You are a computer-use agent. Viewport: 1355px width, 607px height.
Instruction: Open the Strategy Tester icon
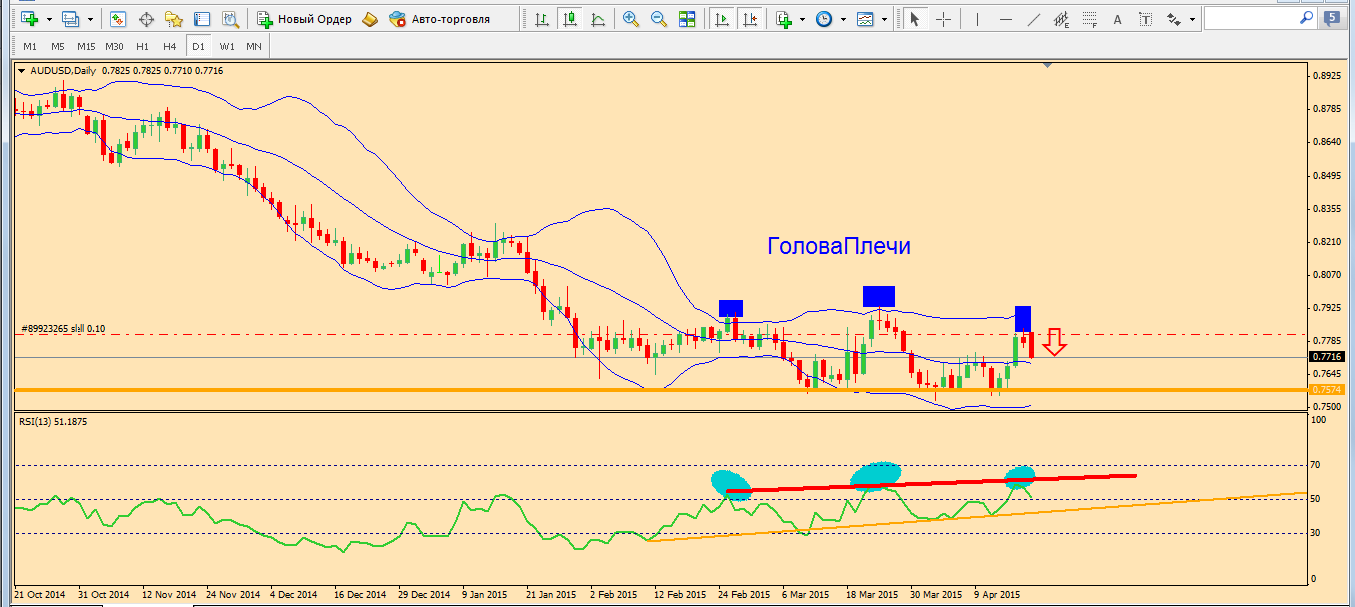point(230,18)
